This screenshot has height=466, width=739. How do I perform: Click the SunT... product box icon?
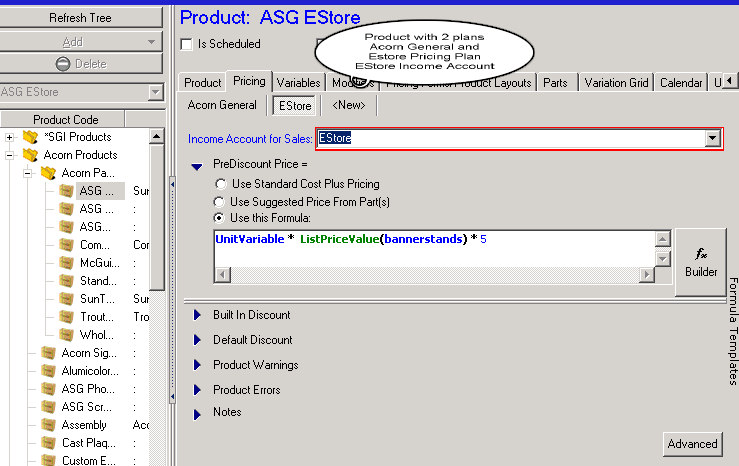(x=66, y=299)
